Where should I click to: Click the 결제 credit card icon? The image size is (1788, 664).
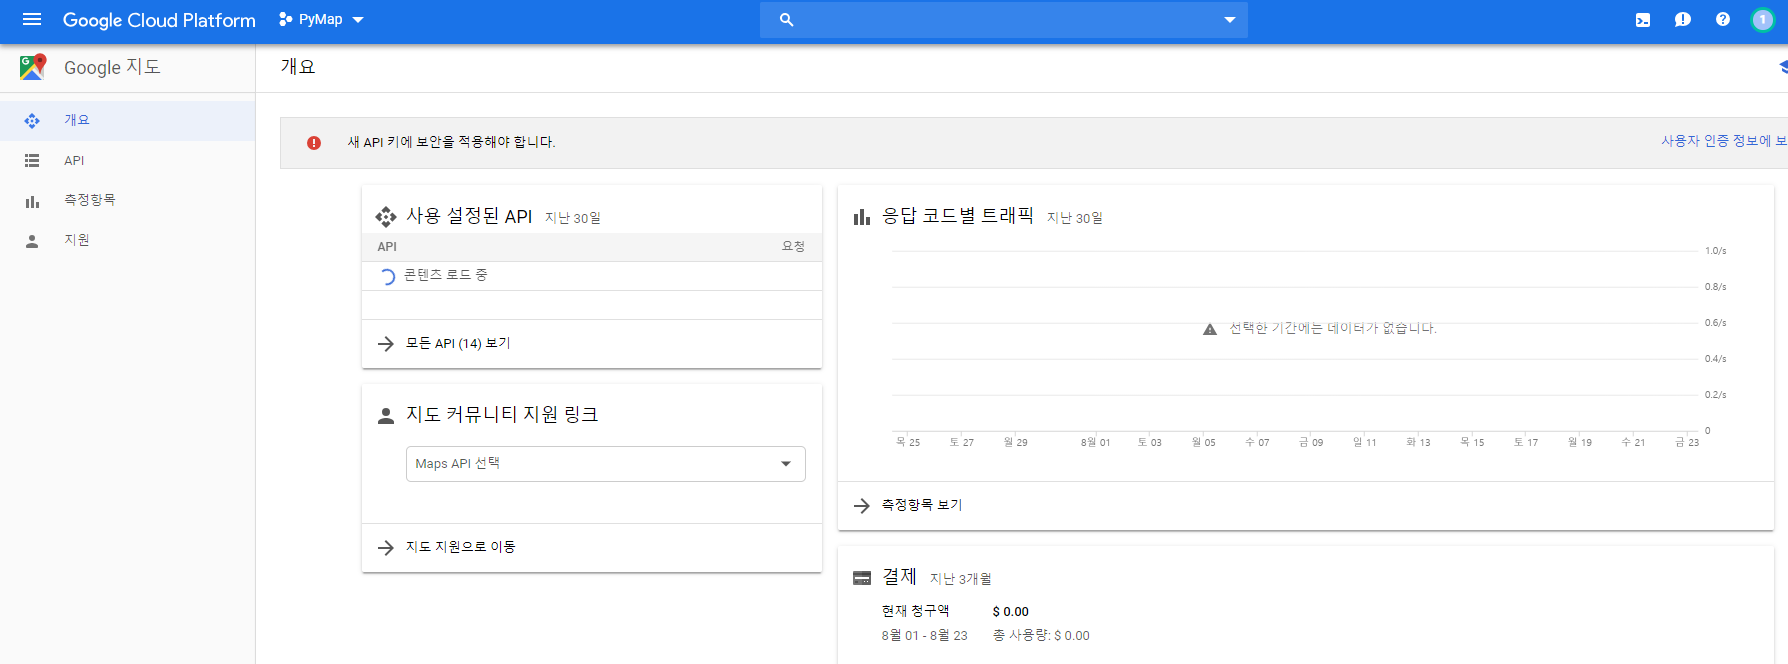click(x=862, y=578)
